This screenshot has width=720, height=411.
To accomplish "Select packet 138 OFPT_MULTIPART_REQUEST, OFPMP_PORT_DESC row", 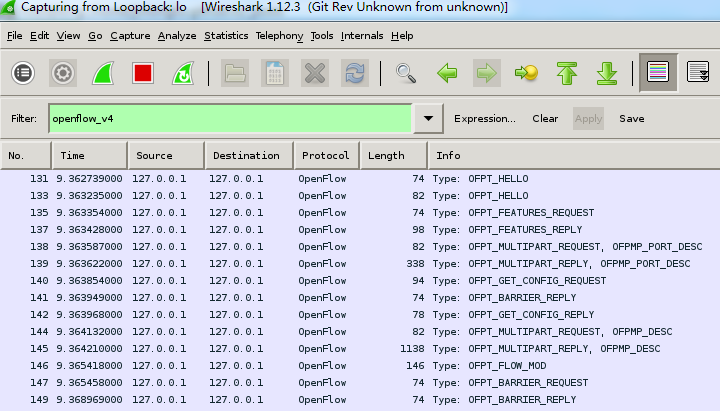I will click(360, 247).
